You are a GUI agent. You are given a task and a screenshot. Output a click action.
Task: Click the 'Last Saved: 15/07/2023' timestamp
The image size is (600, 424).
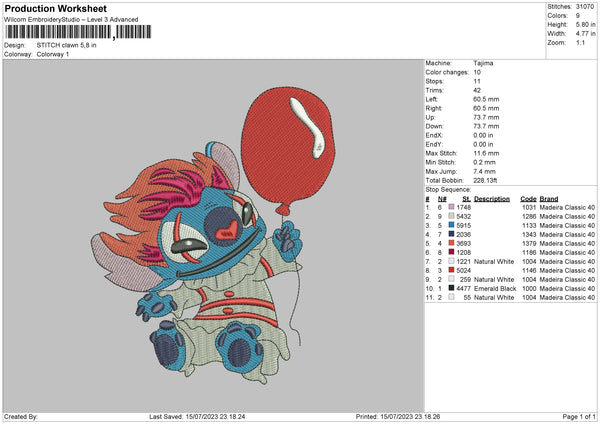click(197, 416)
